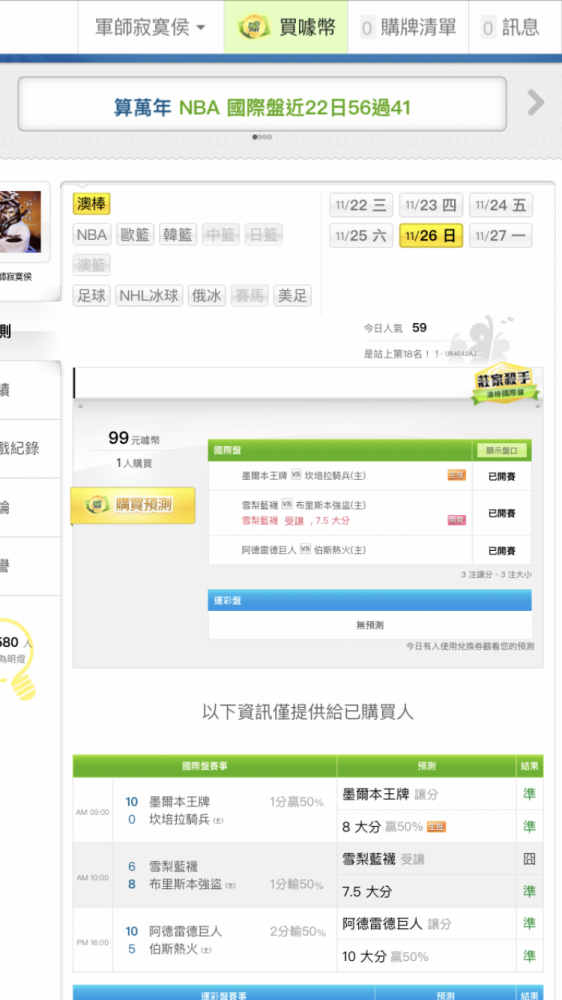The height and width of the screenshot is (1000, 562).
Task: Click the 無預測 text
Action: (370, 626)
